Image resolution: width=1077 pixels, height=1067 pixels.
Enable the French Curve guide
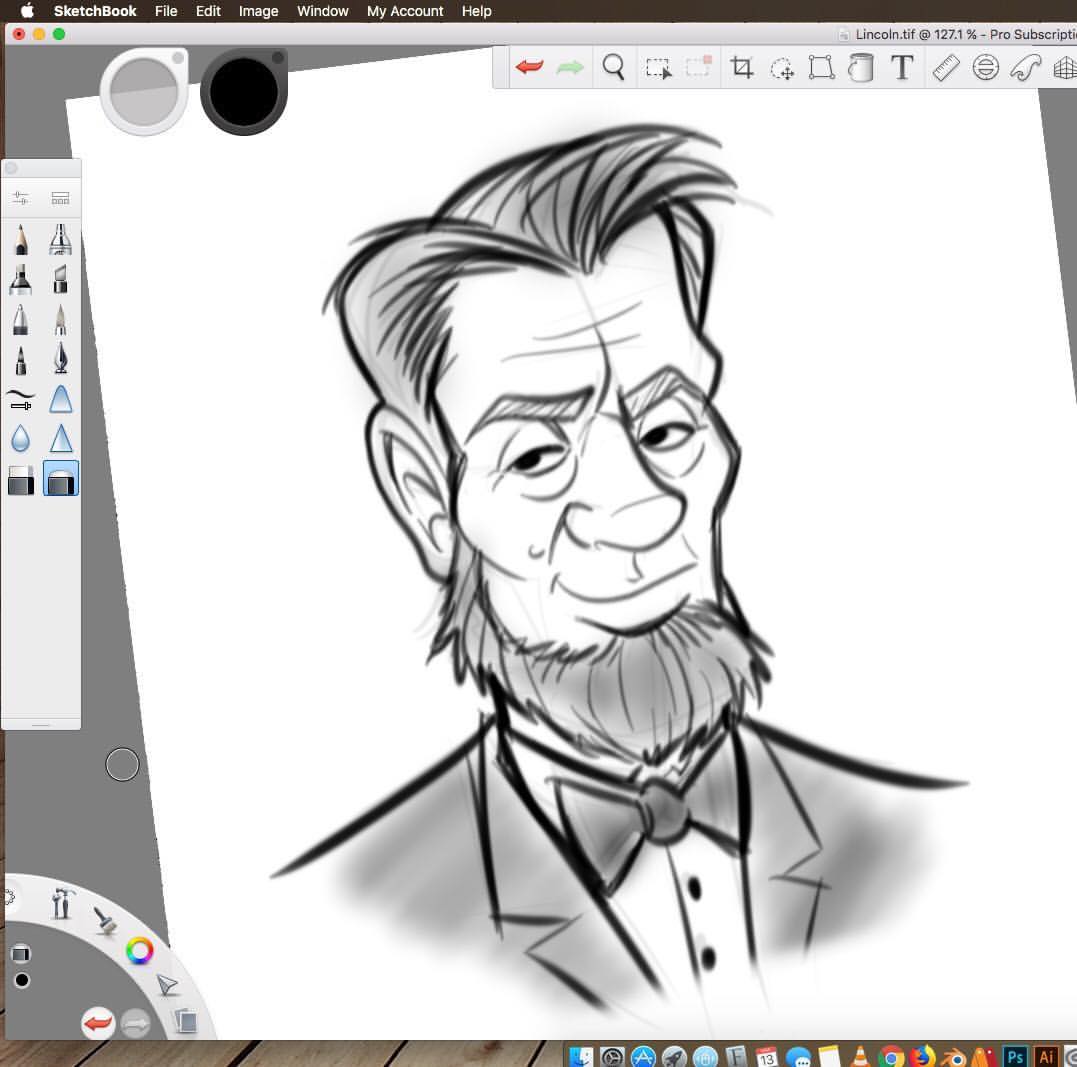tap(1025, 67)
